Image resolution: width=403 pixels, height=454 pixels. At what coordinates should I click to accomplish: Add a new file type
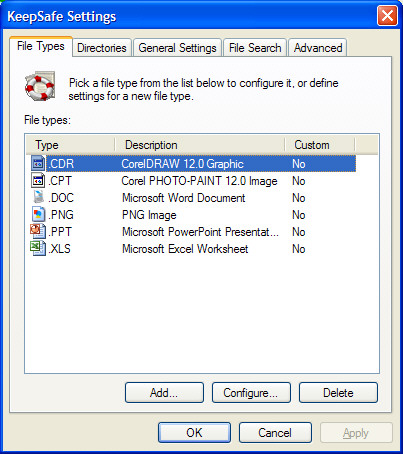tap(164, 393)
